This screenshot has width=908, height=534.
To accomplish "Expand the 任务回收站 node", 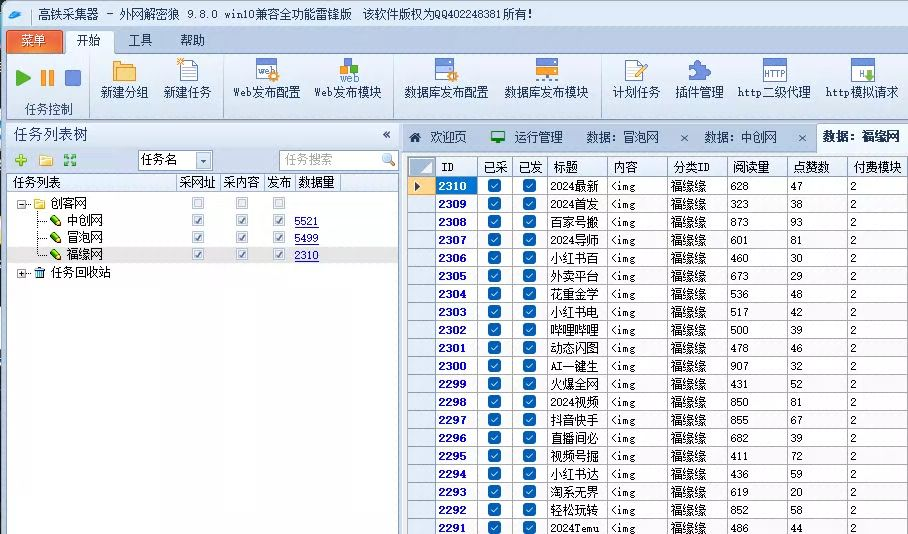I will pos(21,273).
